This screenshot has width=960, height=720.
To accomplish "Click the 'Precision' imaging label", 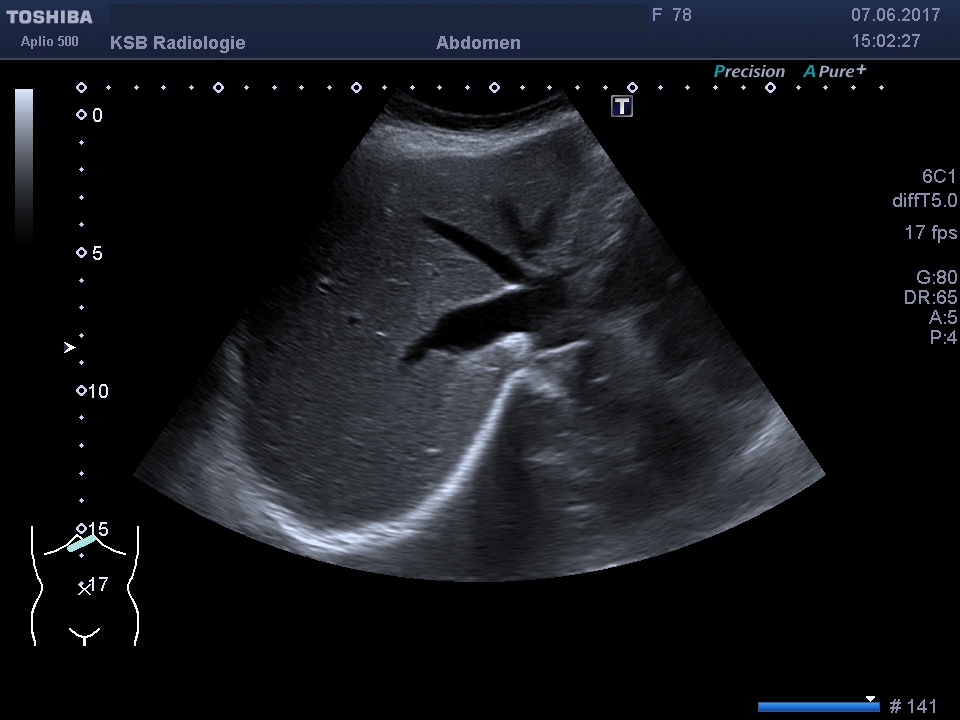I will (749, 71).
